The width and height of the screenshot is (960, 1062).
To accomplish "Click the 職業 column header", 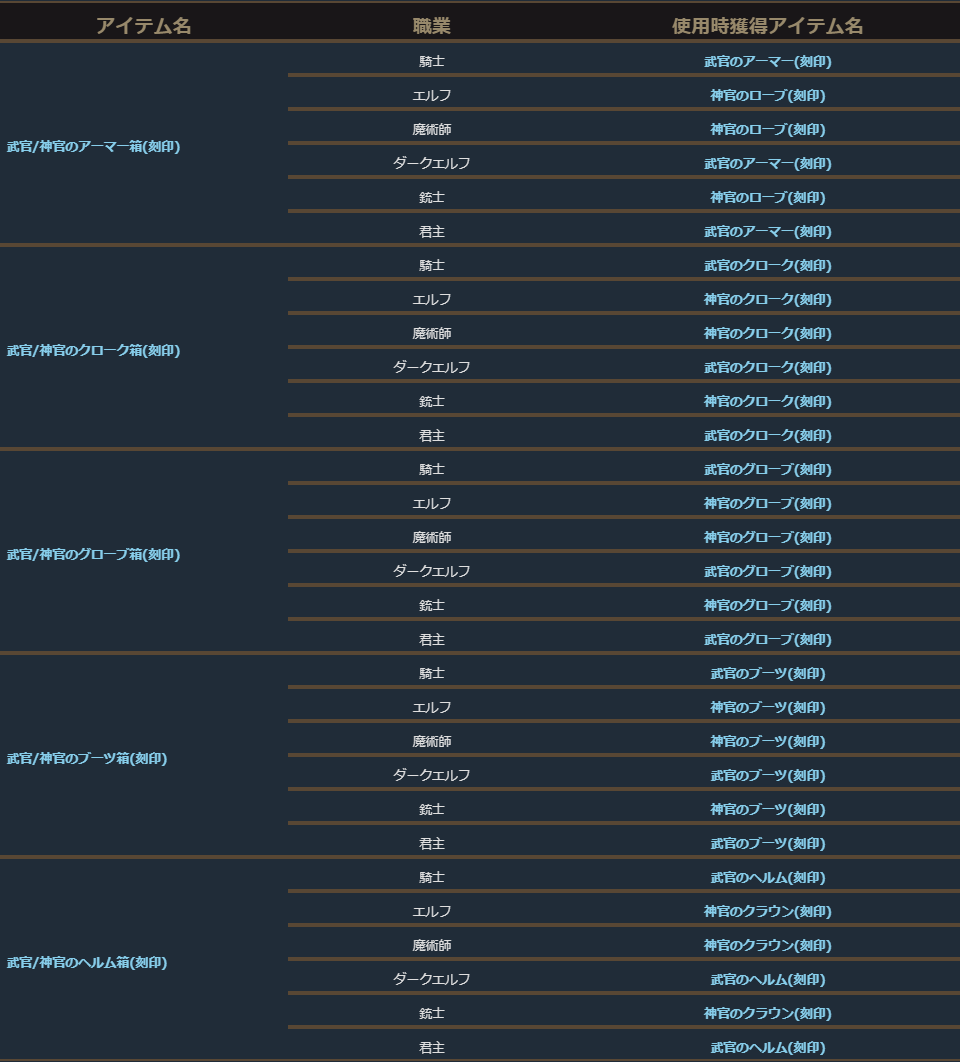I will (431, 26).
